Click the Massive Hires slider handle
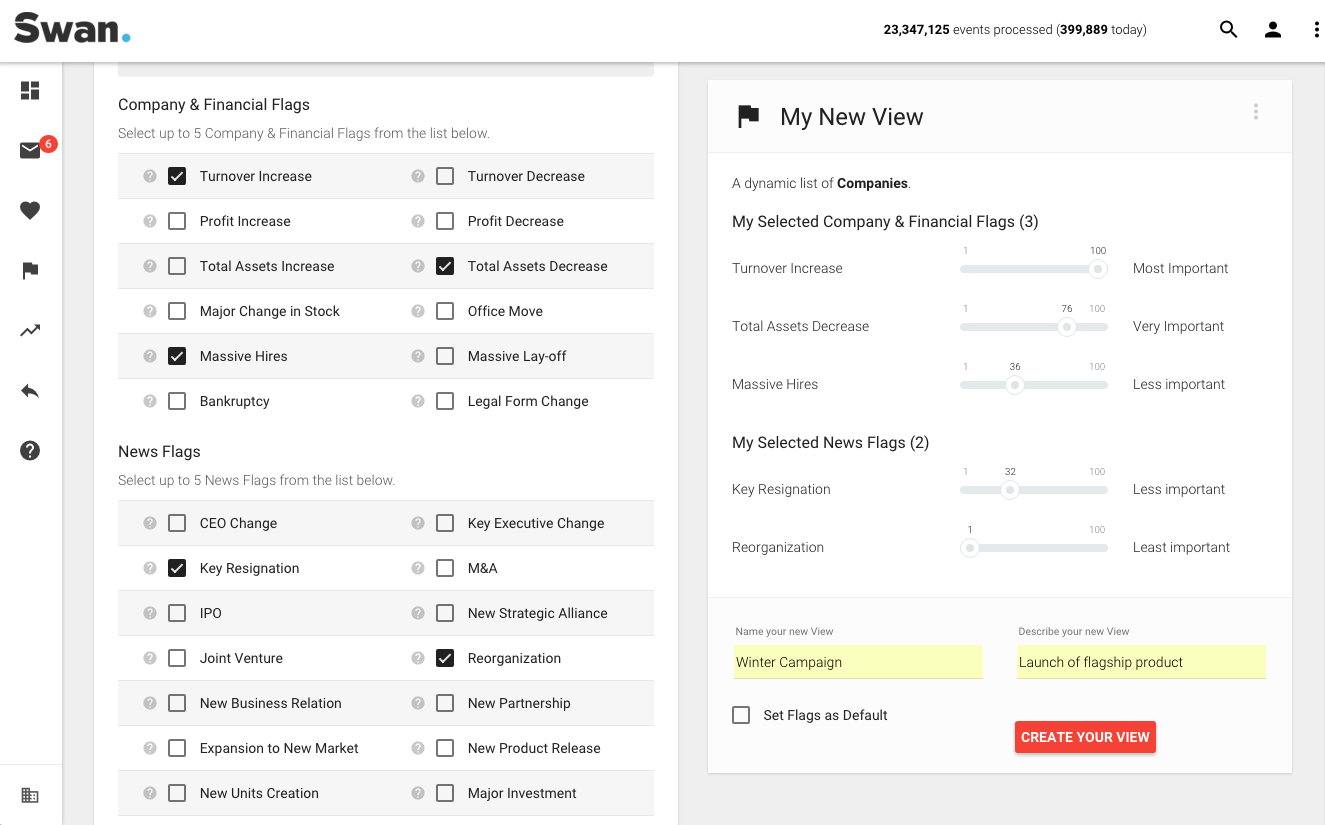The image size is (1325, 825). coord(1015,385)
